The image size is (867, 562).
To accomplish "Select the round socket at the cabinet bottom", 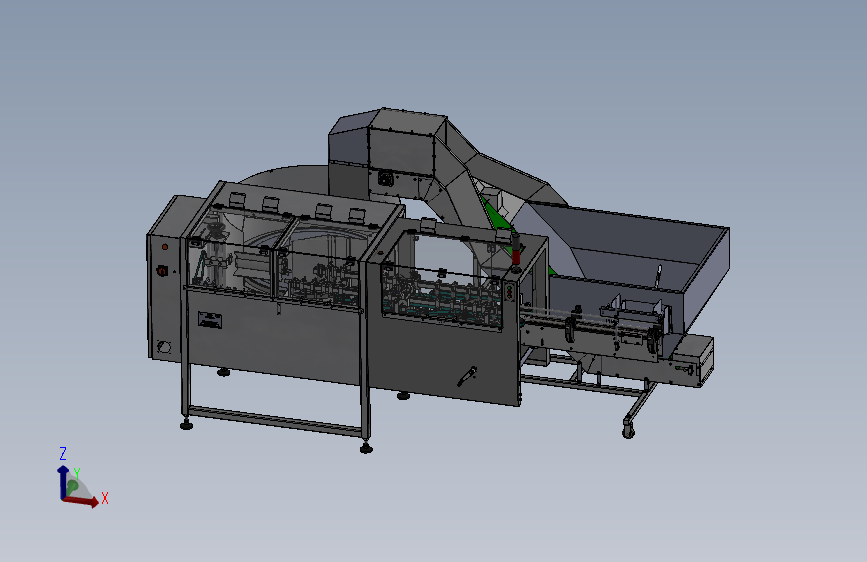I will click(x=164, y=347).
